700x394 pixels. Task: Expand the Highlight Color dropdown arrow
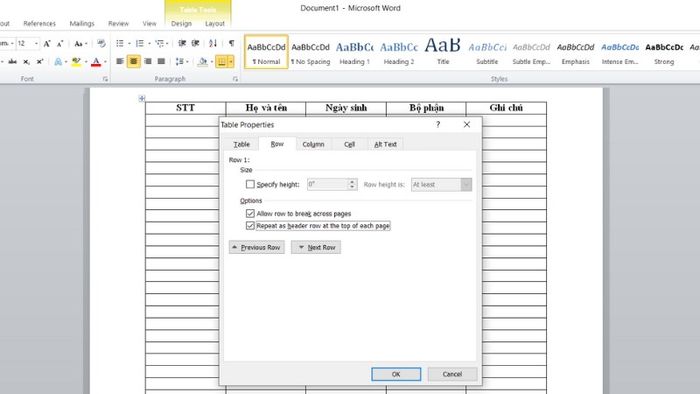[x=86, y=62]
